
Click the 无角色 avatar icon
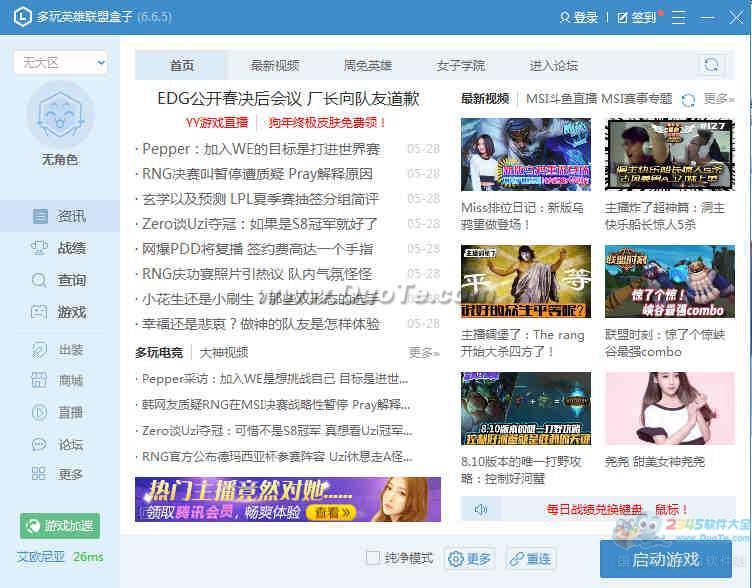tap(60, 115)
